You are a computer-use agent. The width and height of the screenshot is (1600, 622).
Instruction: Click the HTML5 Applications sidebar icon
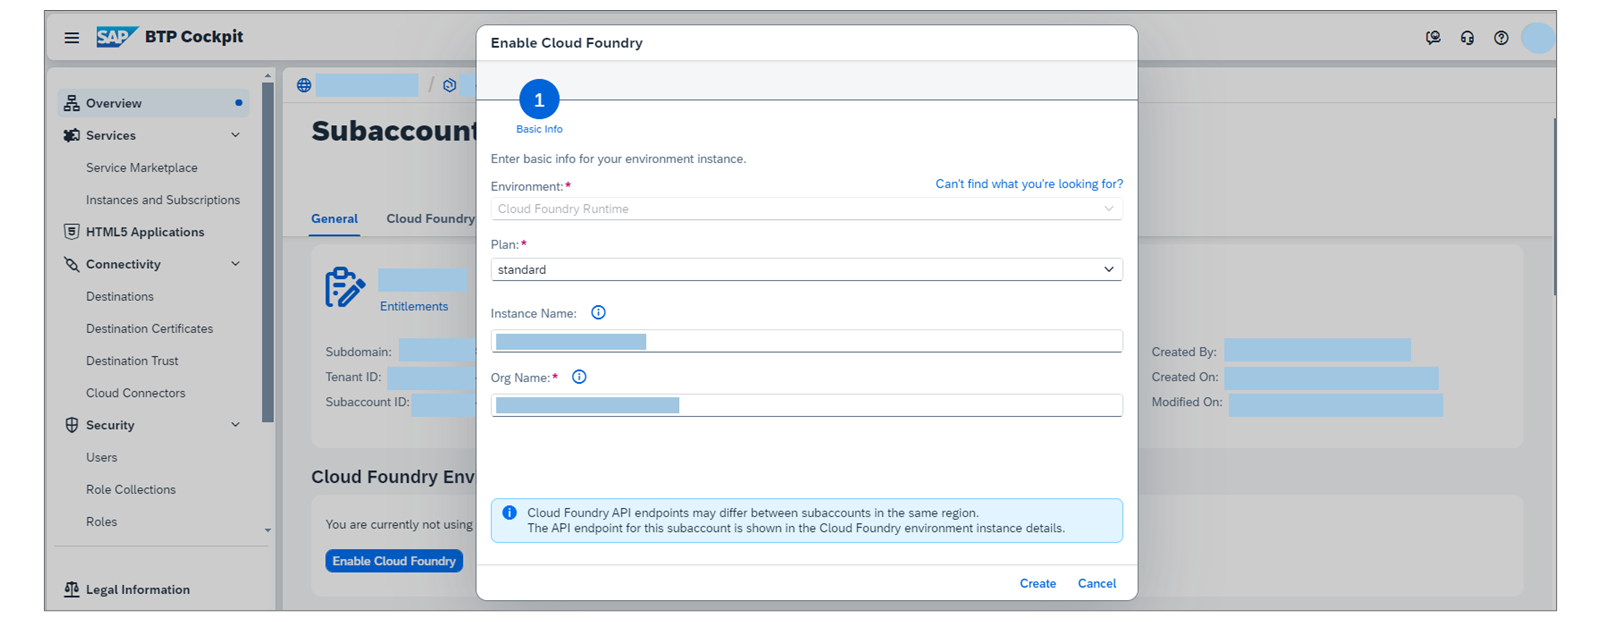point(71,231)
